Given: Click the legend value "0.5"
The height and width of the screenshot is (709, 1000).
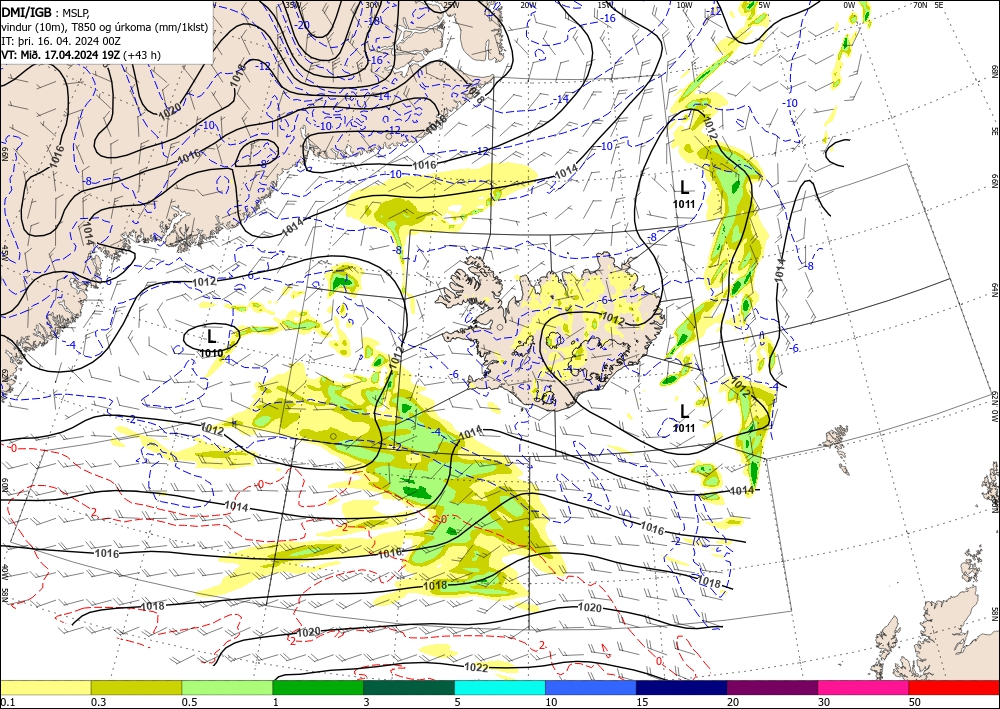Looking at the screenshot, I should coord(188,702).
